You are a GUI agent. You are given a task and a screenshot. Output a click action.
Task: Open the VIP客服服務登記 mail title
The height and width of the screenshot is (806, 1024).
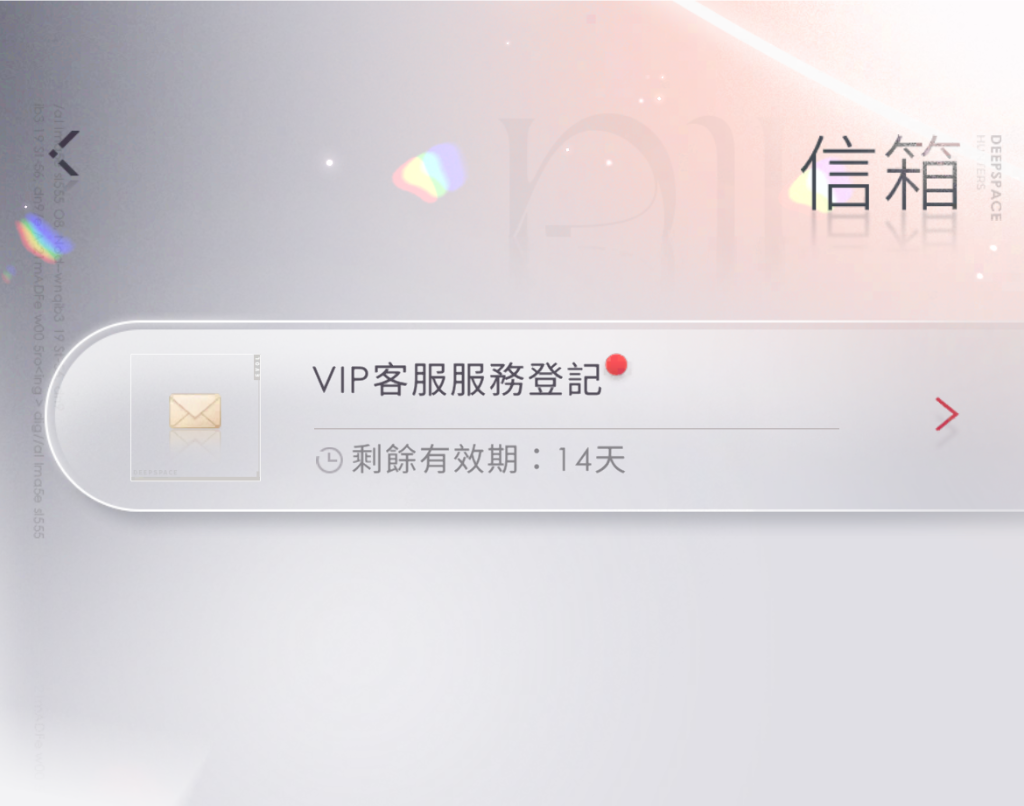[456, 379]
